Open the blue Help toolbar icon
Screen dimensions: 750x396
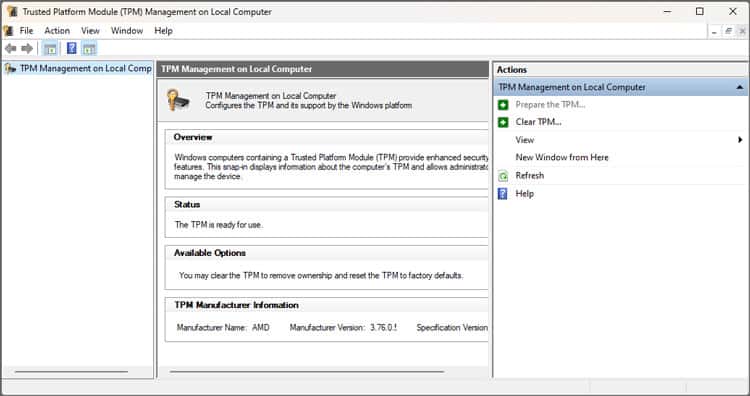point(72,48)
